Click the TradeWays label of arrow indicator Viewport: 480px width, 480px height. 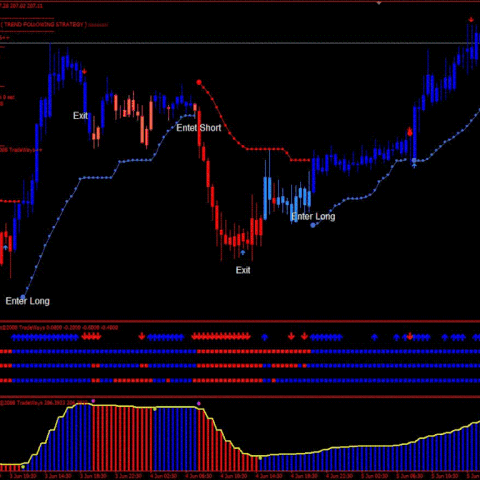pyautogui.click(x=59, y=328)
